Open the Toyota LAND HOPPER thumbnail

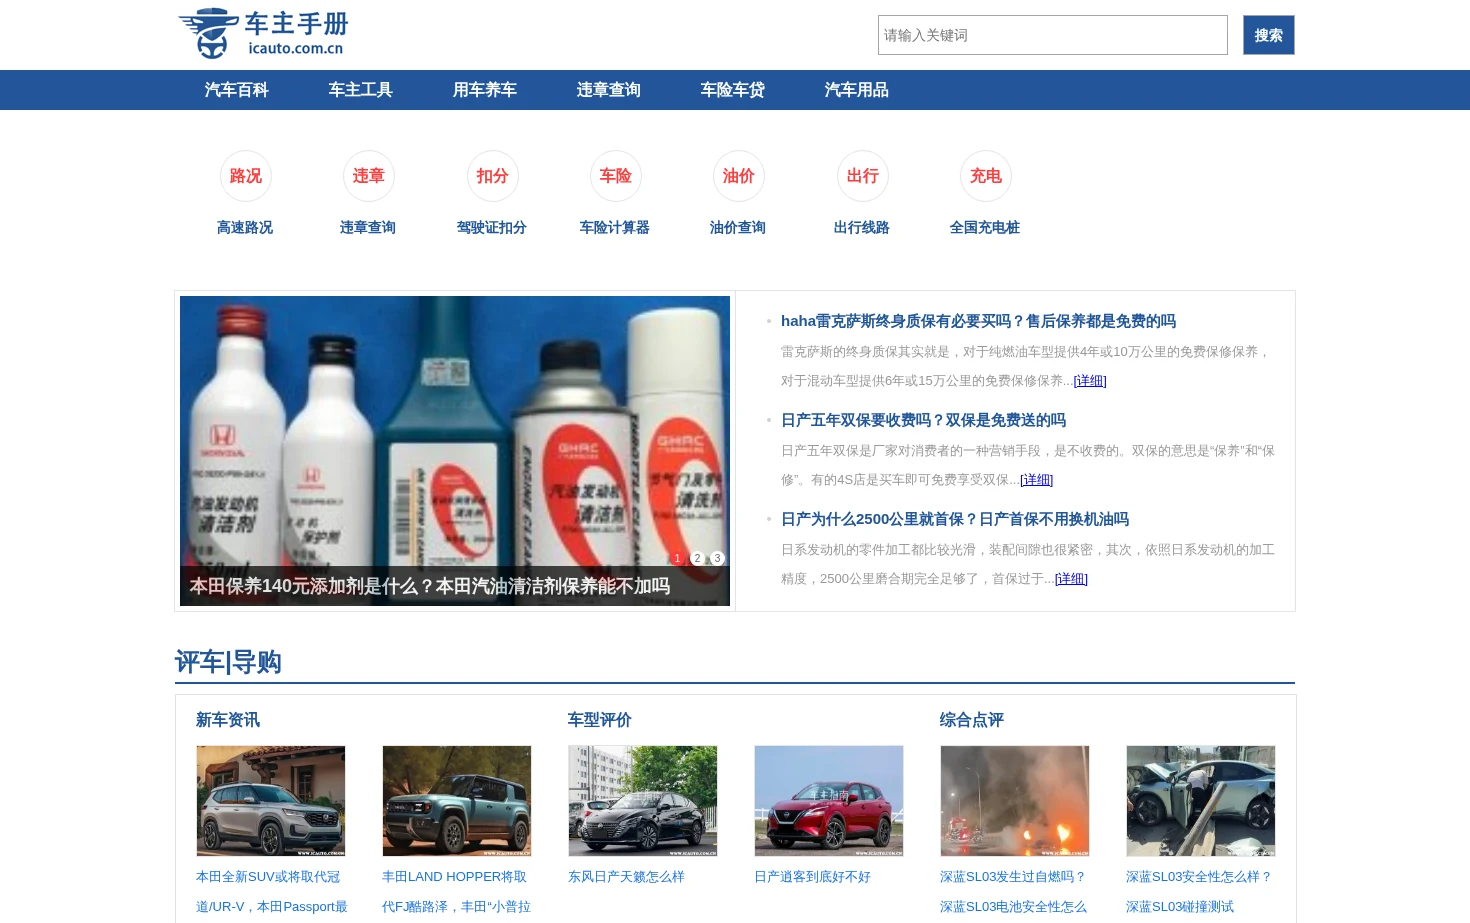457,801
